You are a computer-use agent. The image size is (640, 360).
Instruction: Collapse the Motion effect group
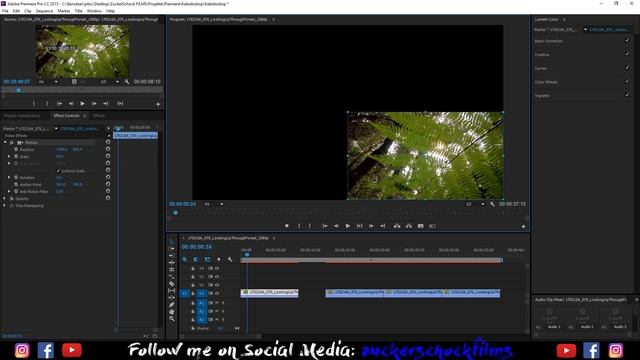click(5, 142)
